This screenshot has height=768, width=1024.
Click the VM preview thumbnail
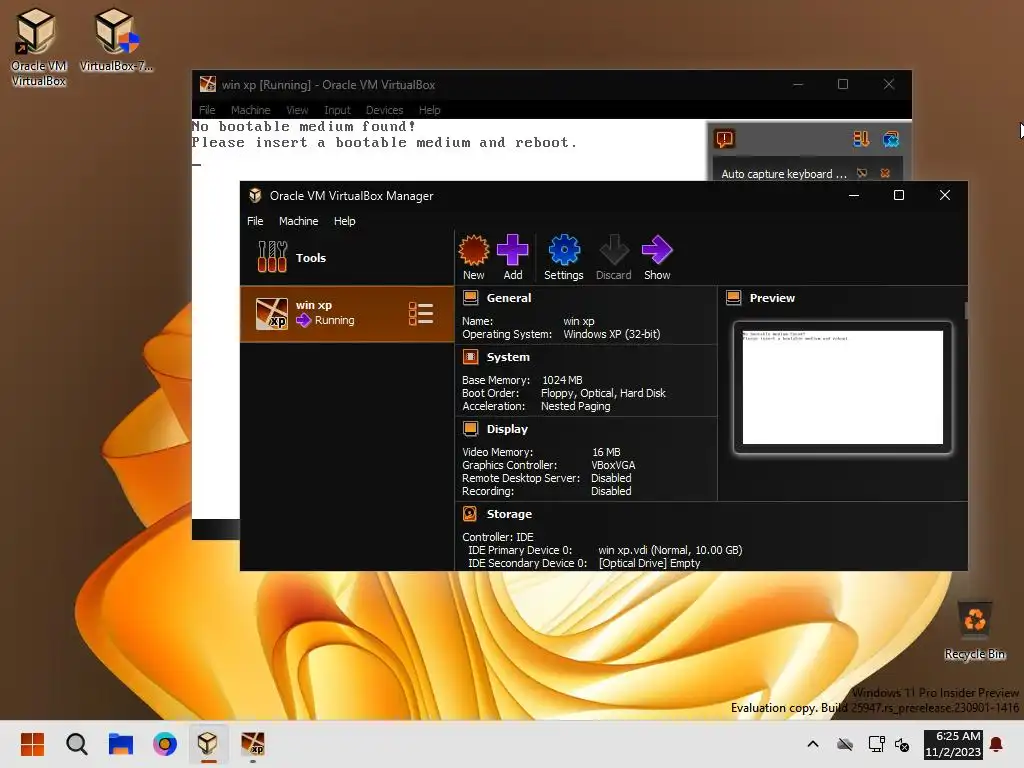pos(842,387)
